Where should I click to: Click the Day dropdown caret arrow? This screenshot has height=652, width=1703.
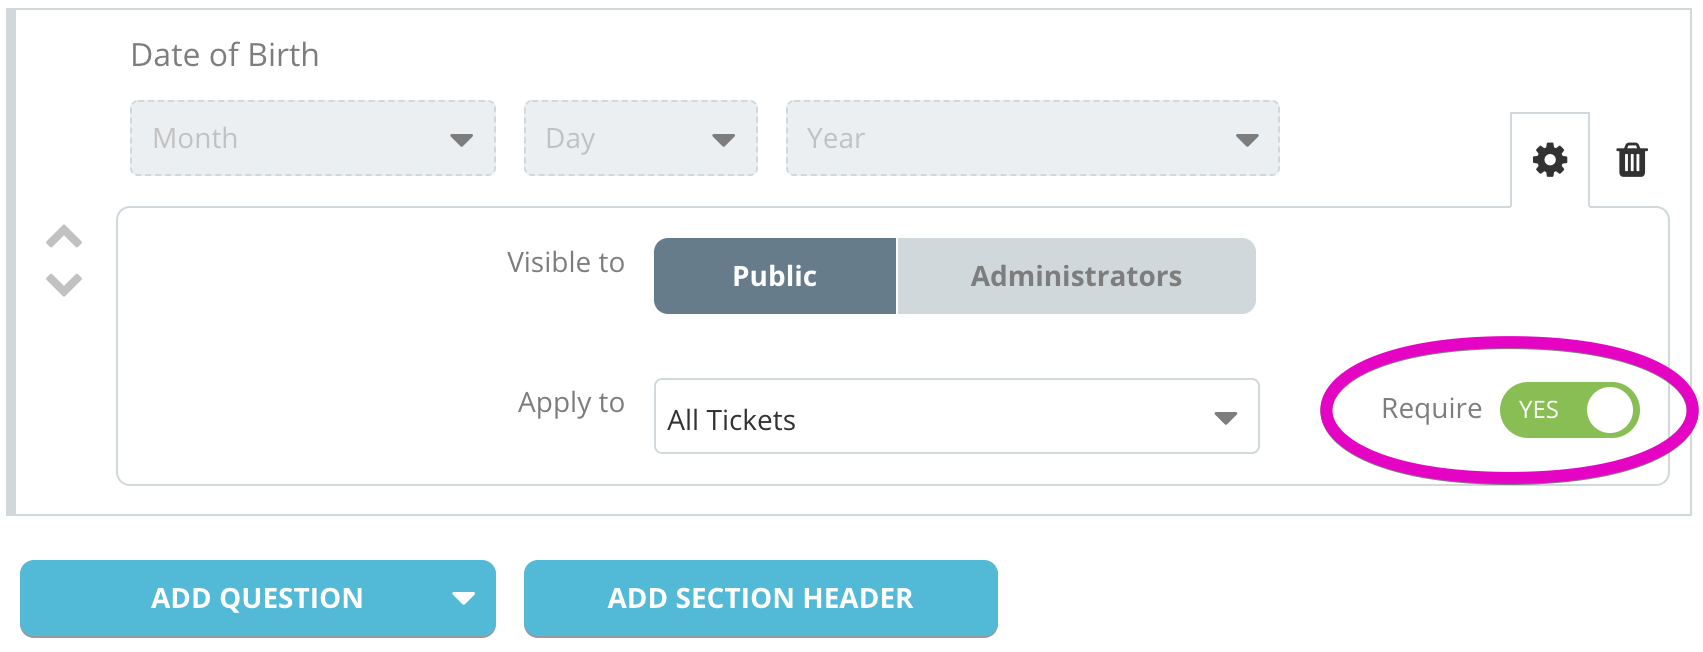(x=723, y=140)
